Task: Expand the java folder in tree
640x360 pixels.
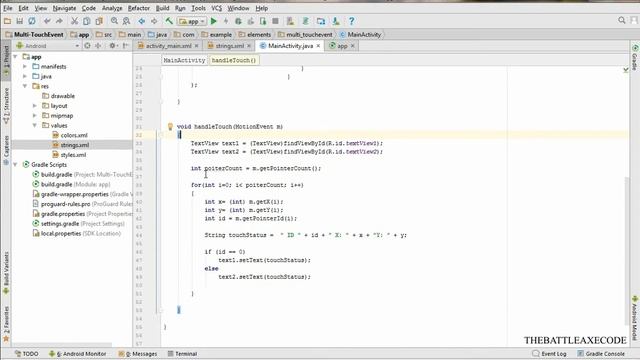Action: coord(25,76)
